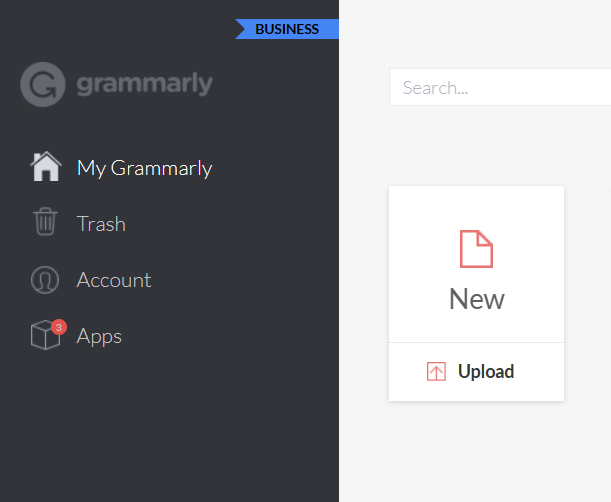Click the grammarly wordmark text

pos(145,84)
